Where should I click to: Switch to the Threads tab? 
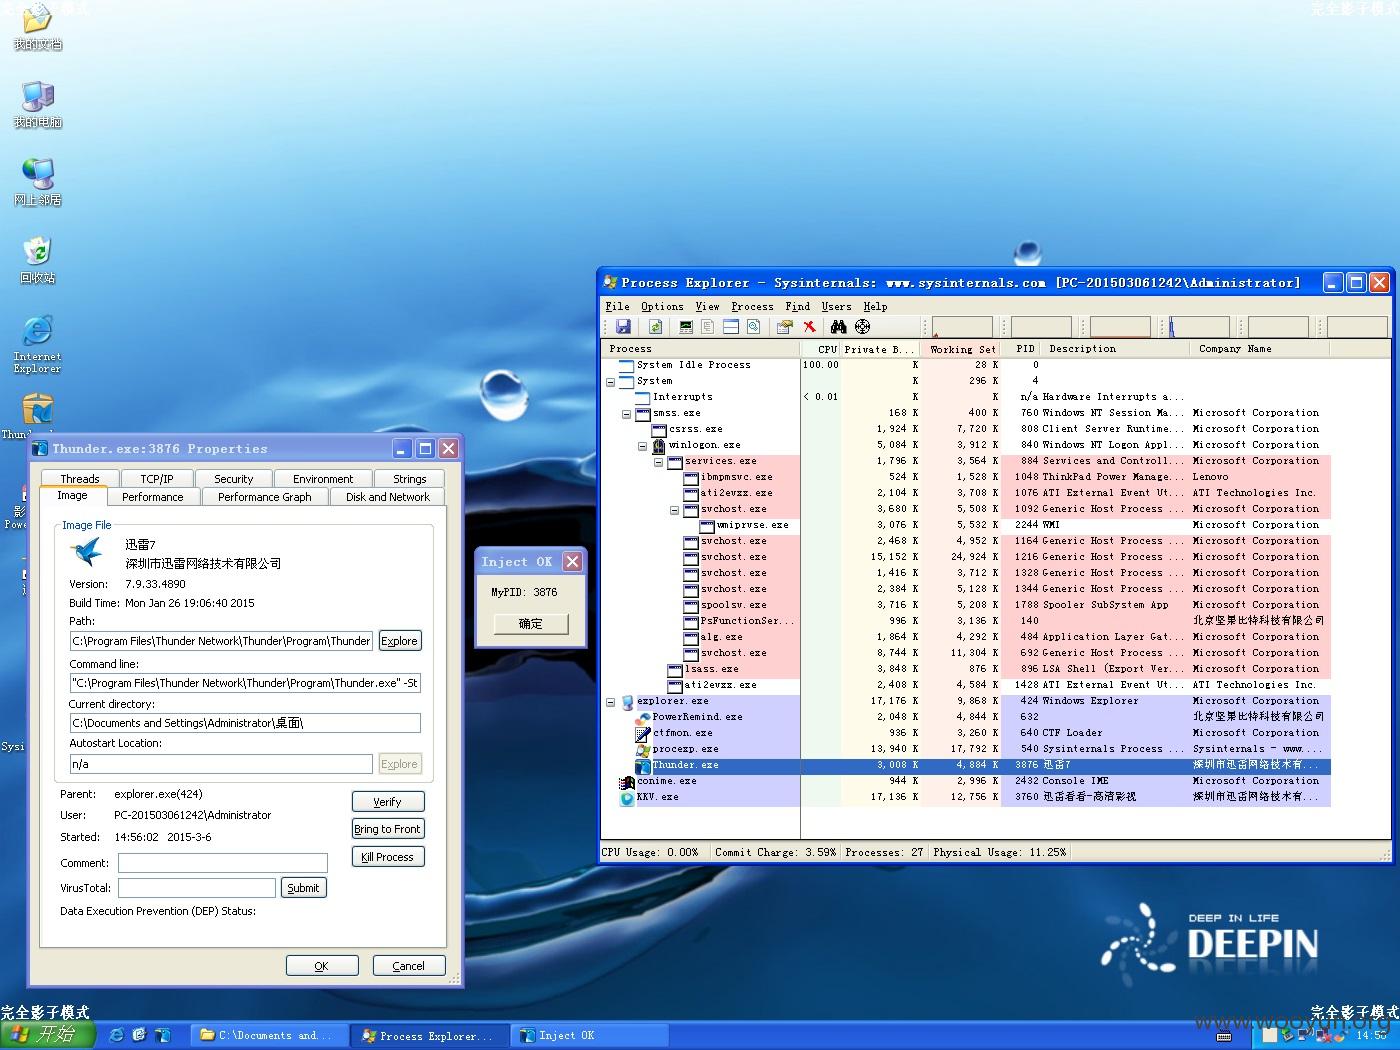tap(80, 479)
